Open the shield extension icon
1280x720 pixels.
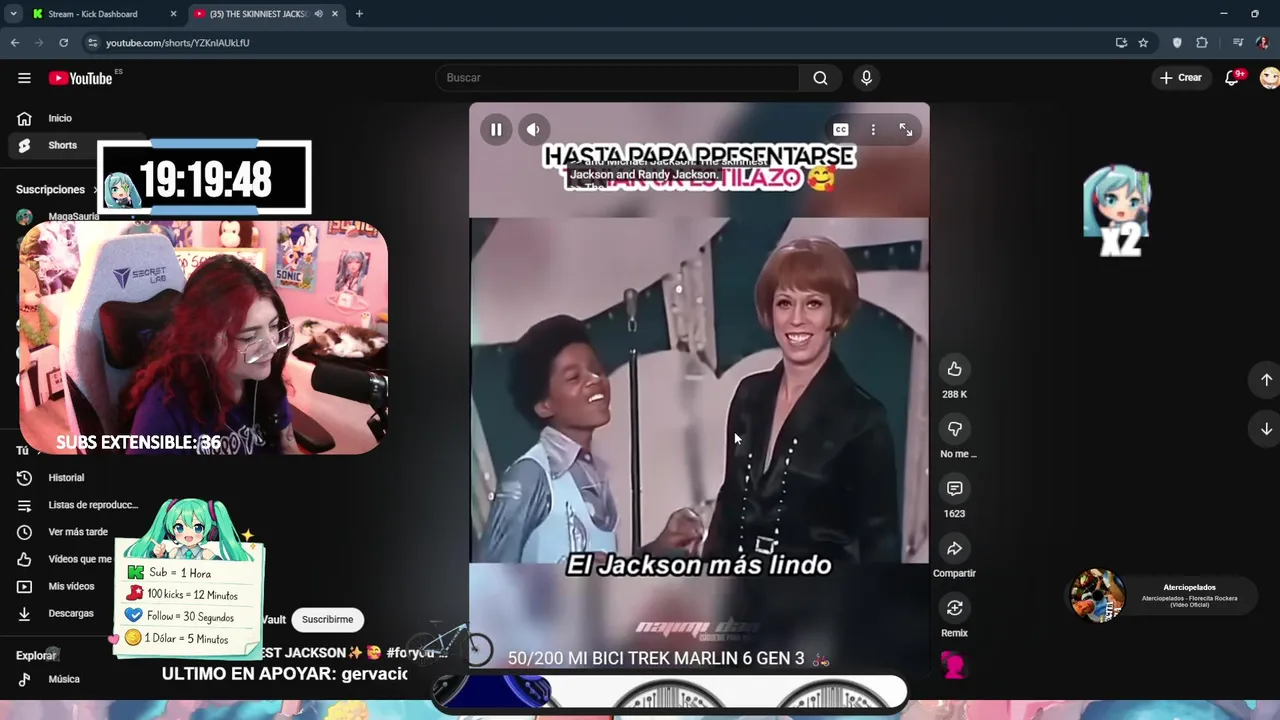1177,43
